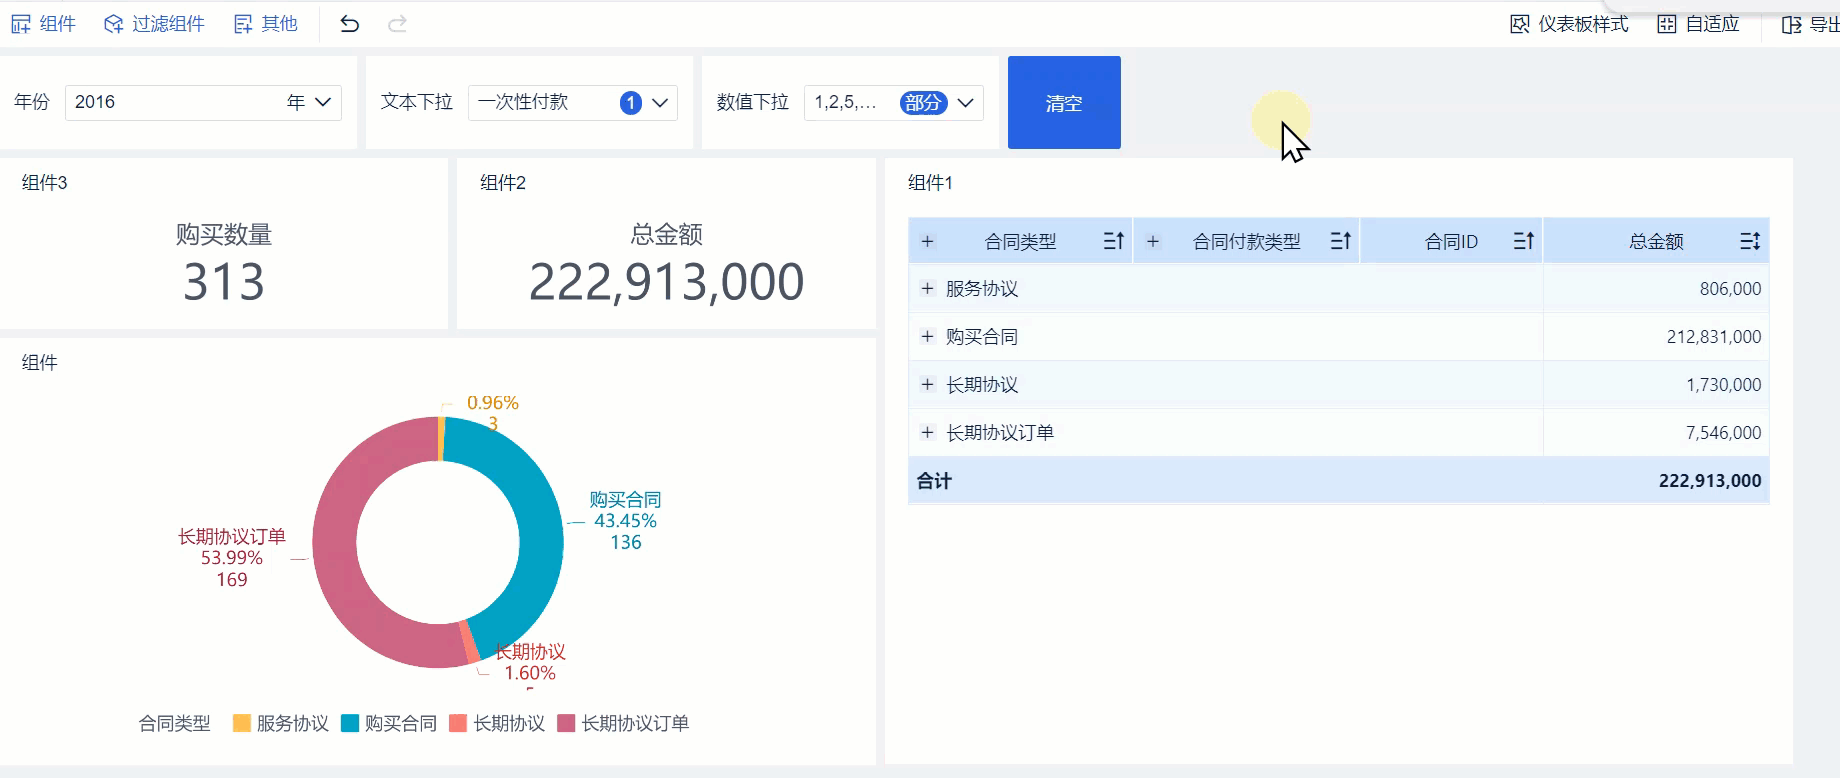Screen dimensions: 1840x778
Task: Select the 212,831,000 amount cell
Action: 1656,337
